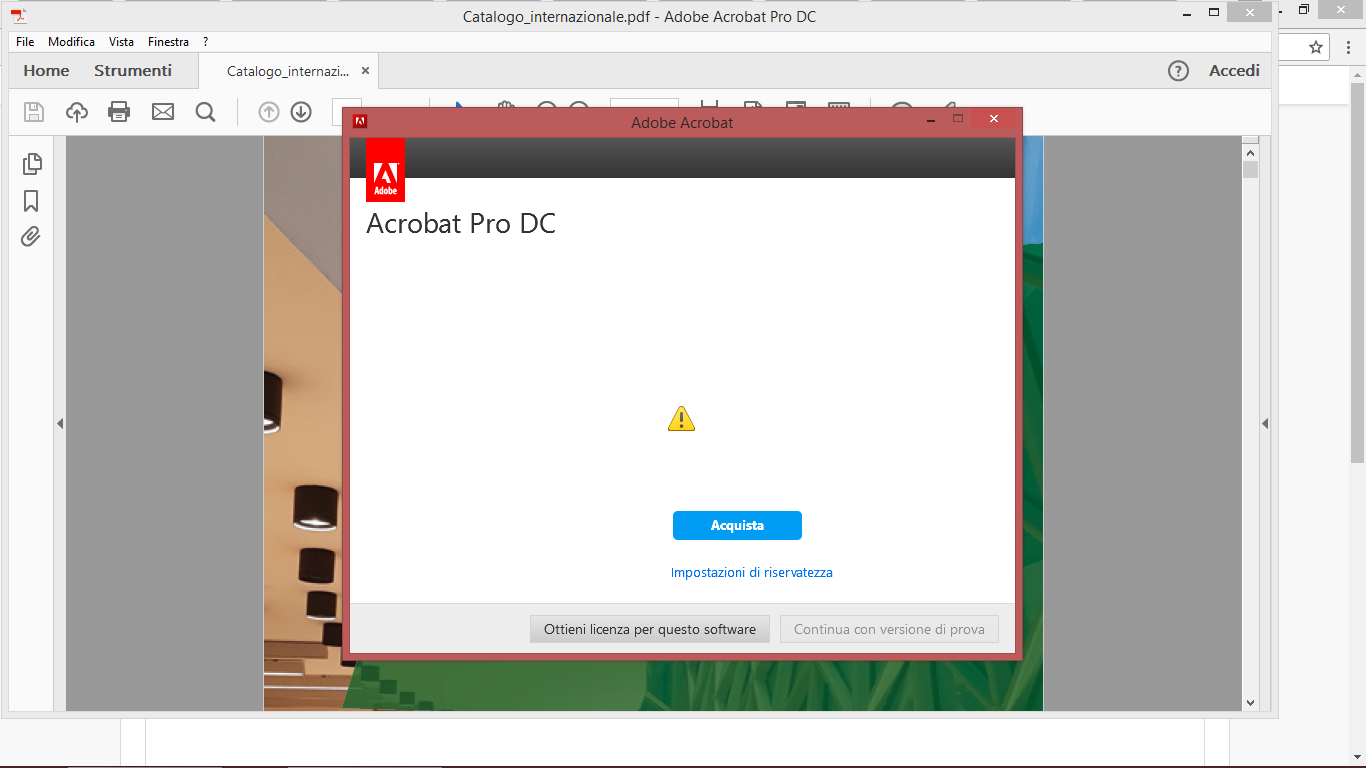Screen dimensions: 1366x768
Task: Click the help question mark icon
Action: click(x=1179, y=71)
